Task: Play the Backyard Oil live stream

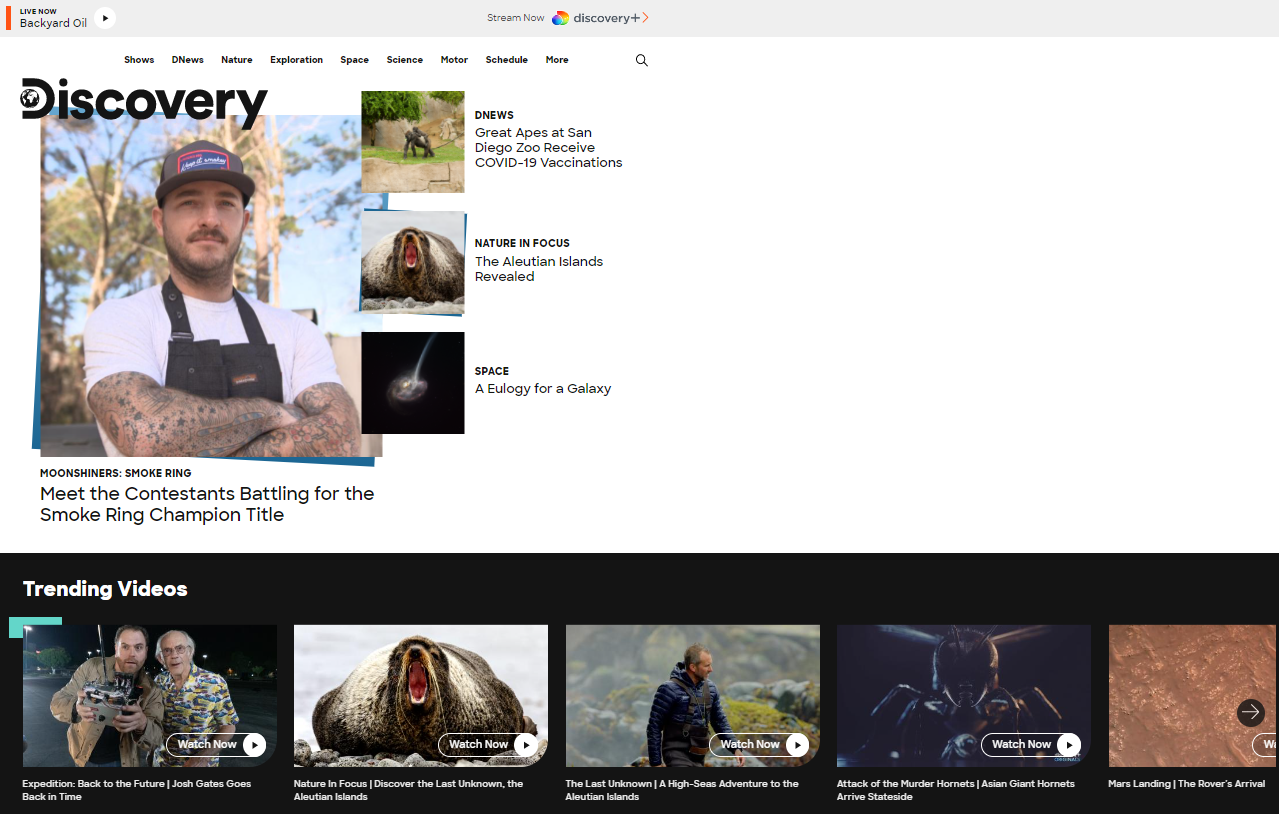Action: 105,18
